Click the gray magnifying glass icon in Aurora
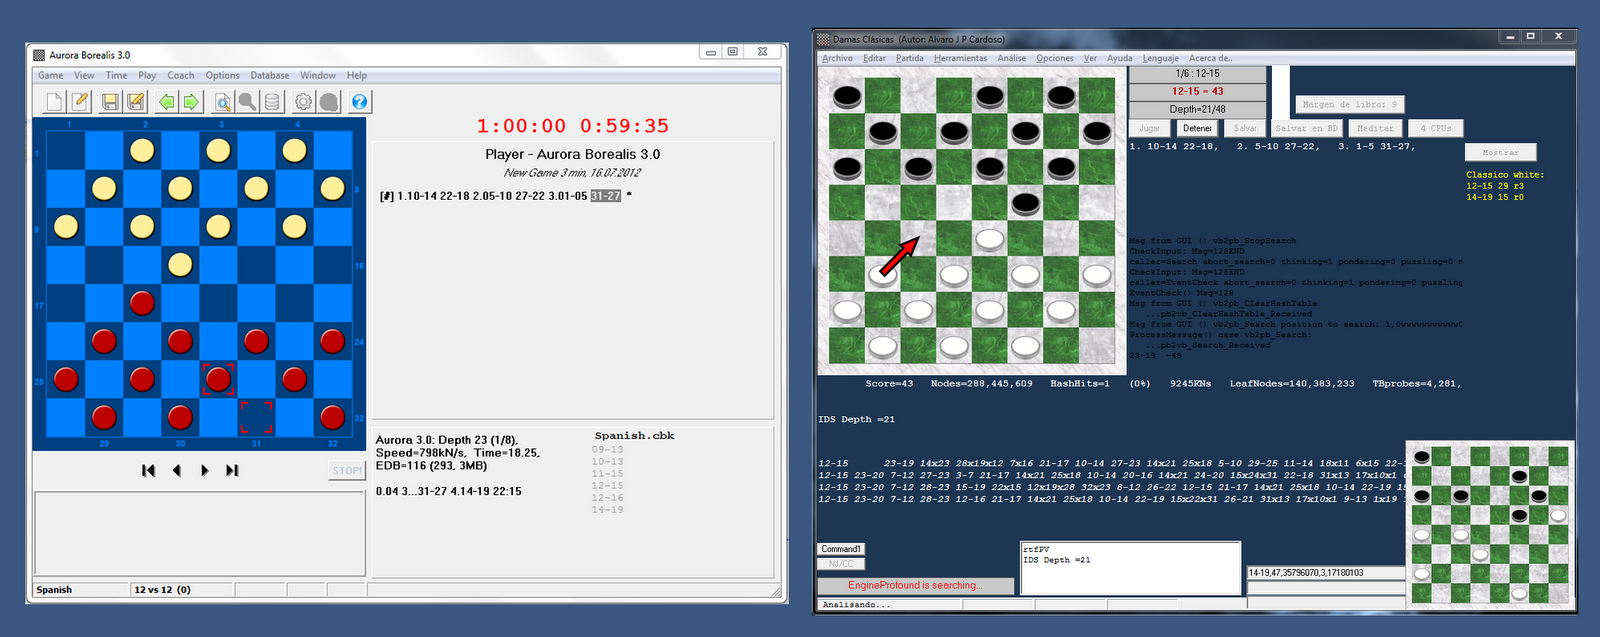This screenshot has width=1600, height=637. point(247,101)
